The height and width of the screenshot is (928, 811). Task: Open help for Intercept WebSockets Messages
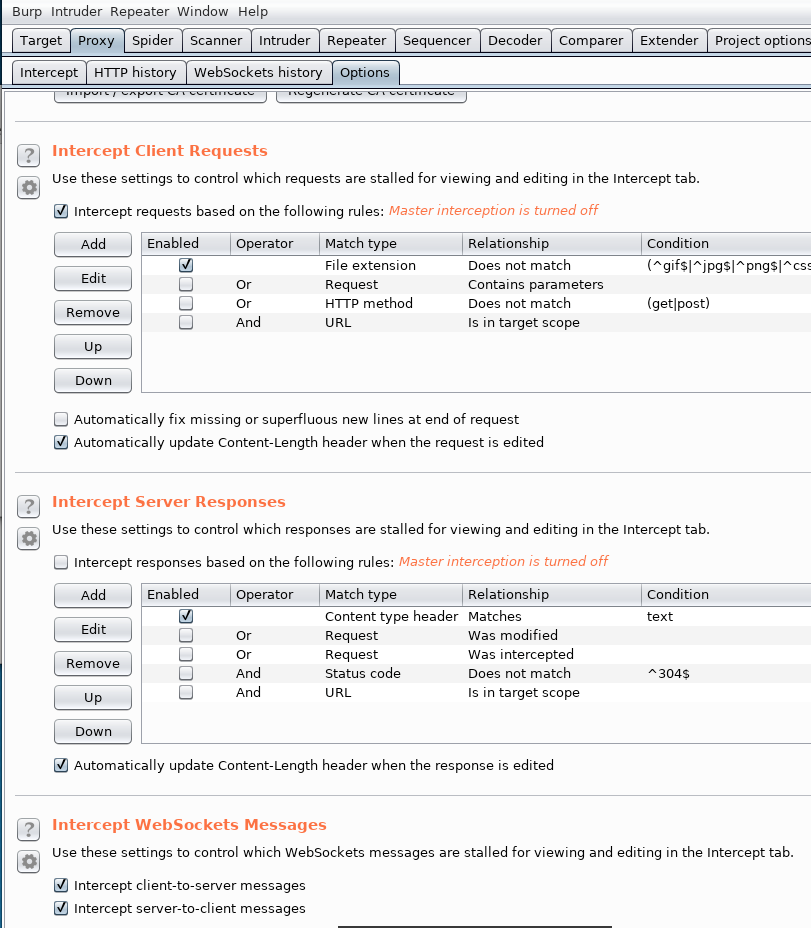pyautogui.click(x=28, y=830)
